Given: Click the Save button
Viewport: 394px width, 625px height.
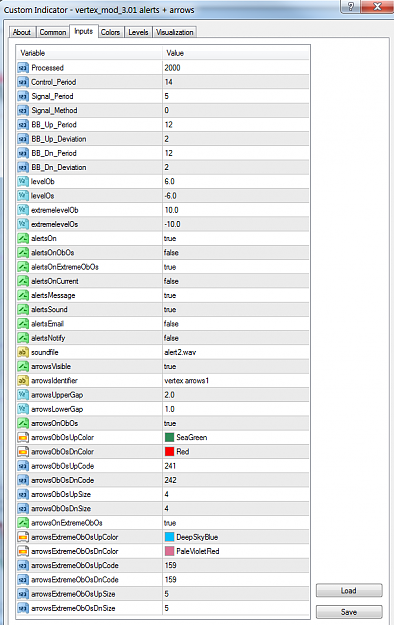Looking at the screenshot, I should (x=349, y=612).
